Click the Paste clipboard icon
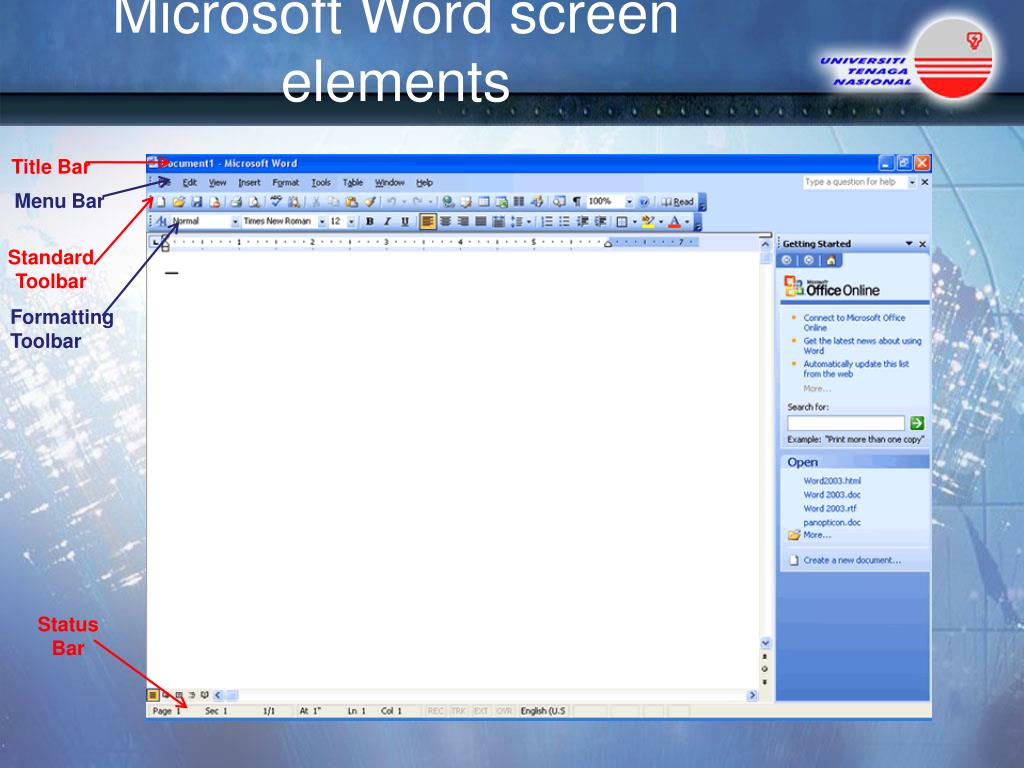The width and height of the screenshot is (1024, 768). point(351,202)
